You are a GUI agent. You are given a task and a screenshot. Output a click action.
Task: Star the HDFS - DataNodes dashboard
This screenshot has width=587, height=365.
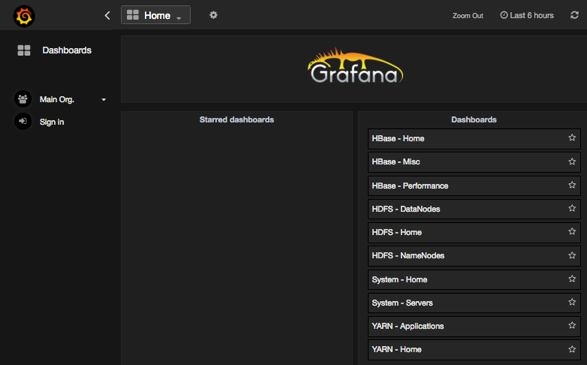coord(572,208)
